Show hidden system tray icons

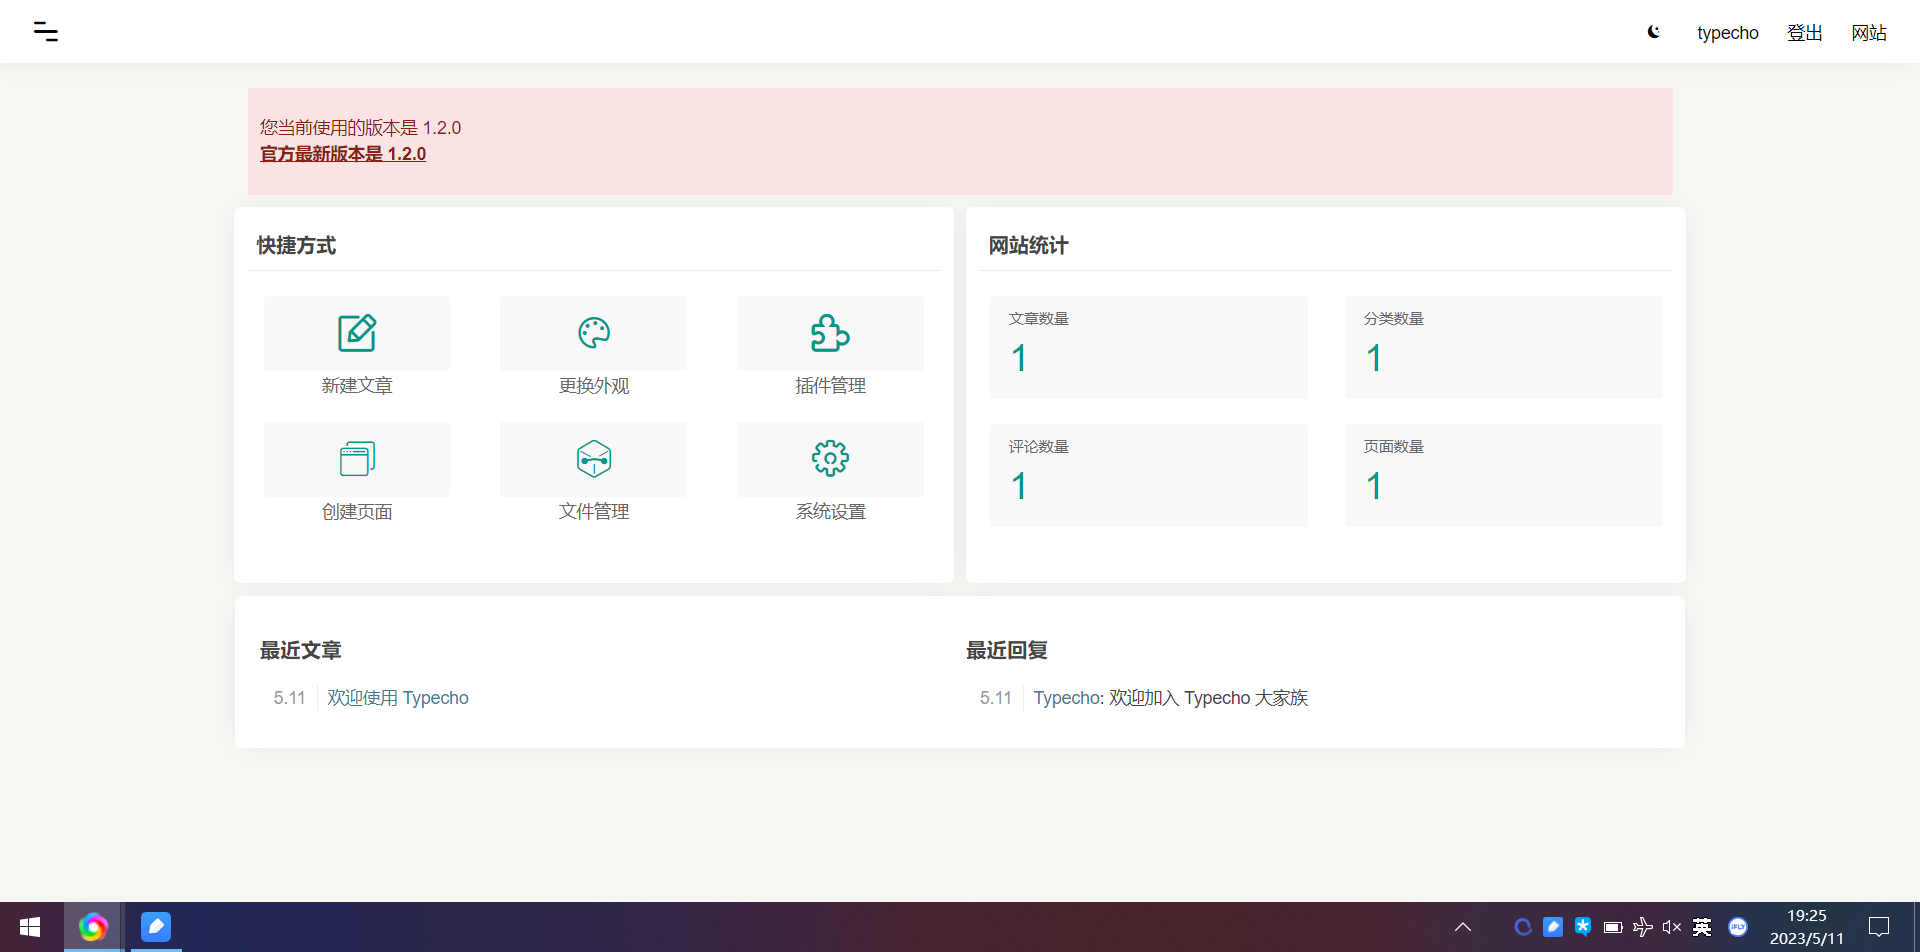1462,927
